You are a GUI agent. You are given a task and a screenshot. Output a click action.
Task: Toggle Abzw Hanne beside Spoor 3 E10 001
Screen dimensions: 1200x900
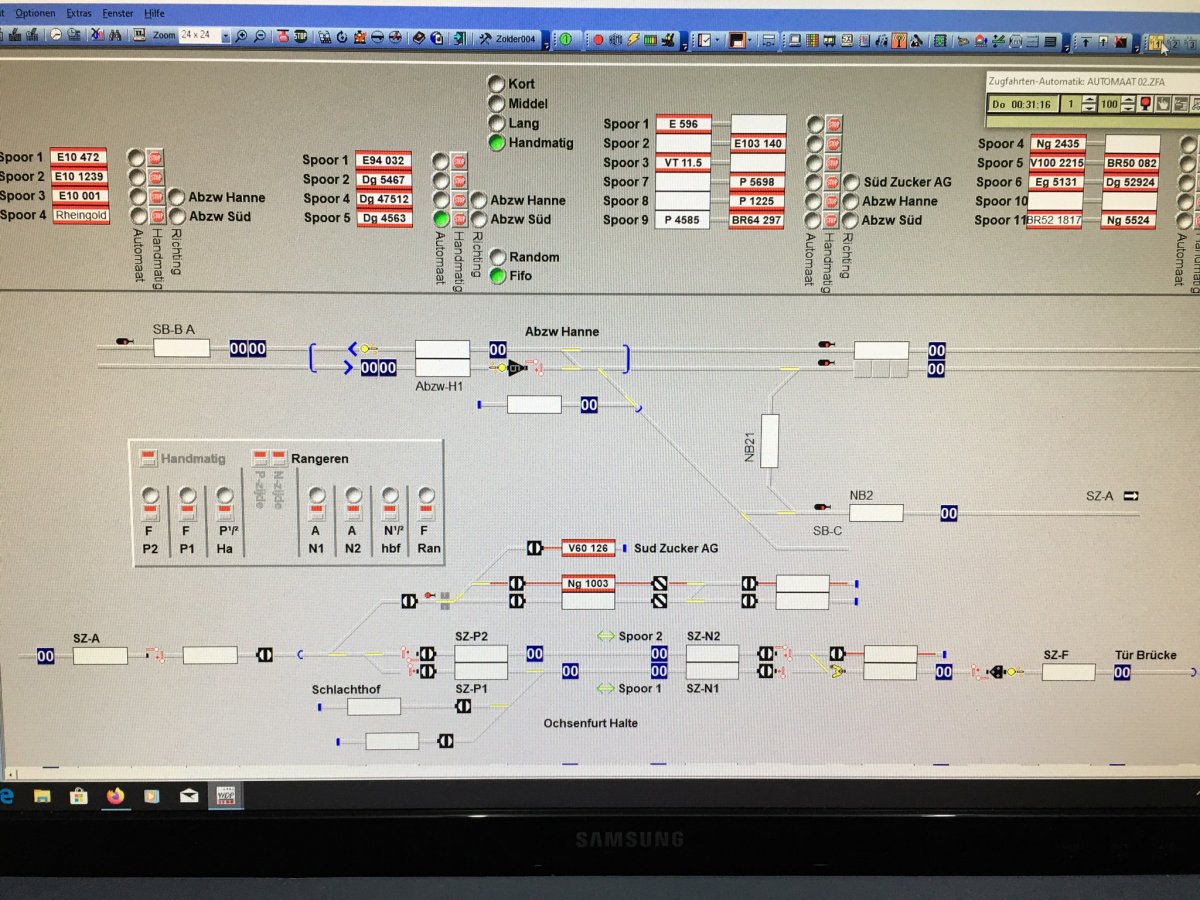177,197
